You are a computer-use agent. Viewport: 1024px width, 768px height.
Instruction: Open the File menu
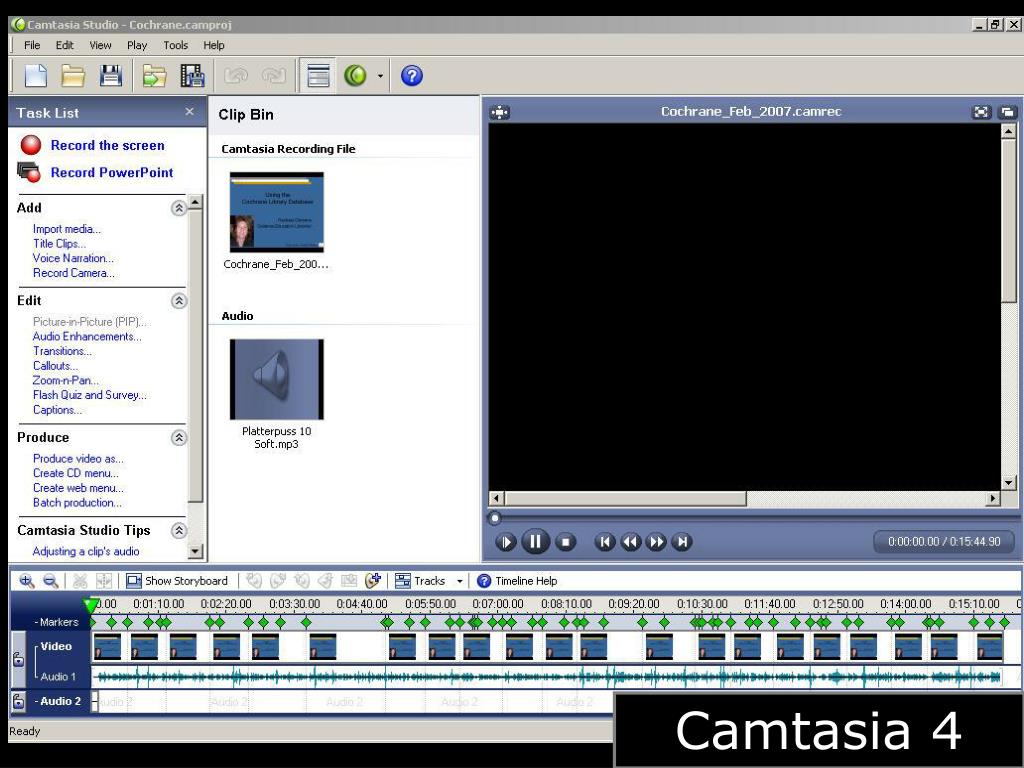[x=32, y=45]
